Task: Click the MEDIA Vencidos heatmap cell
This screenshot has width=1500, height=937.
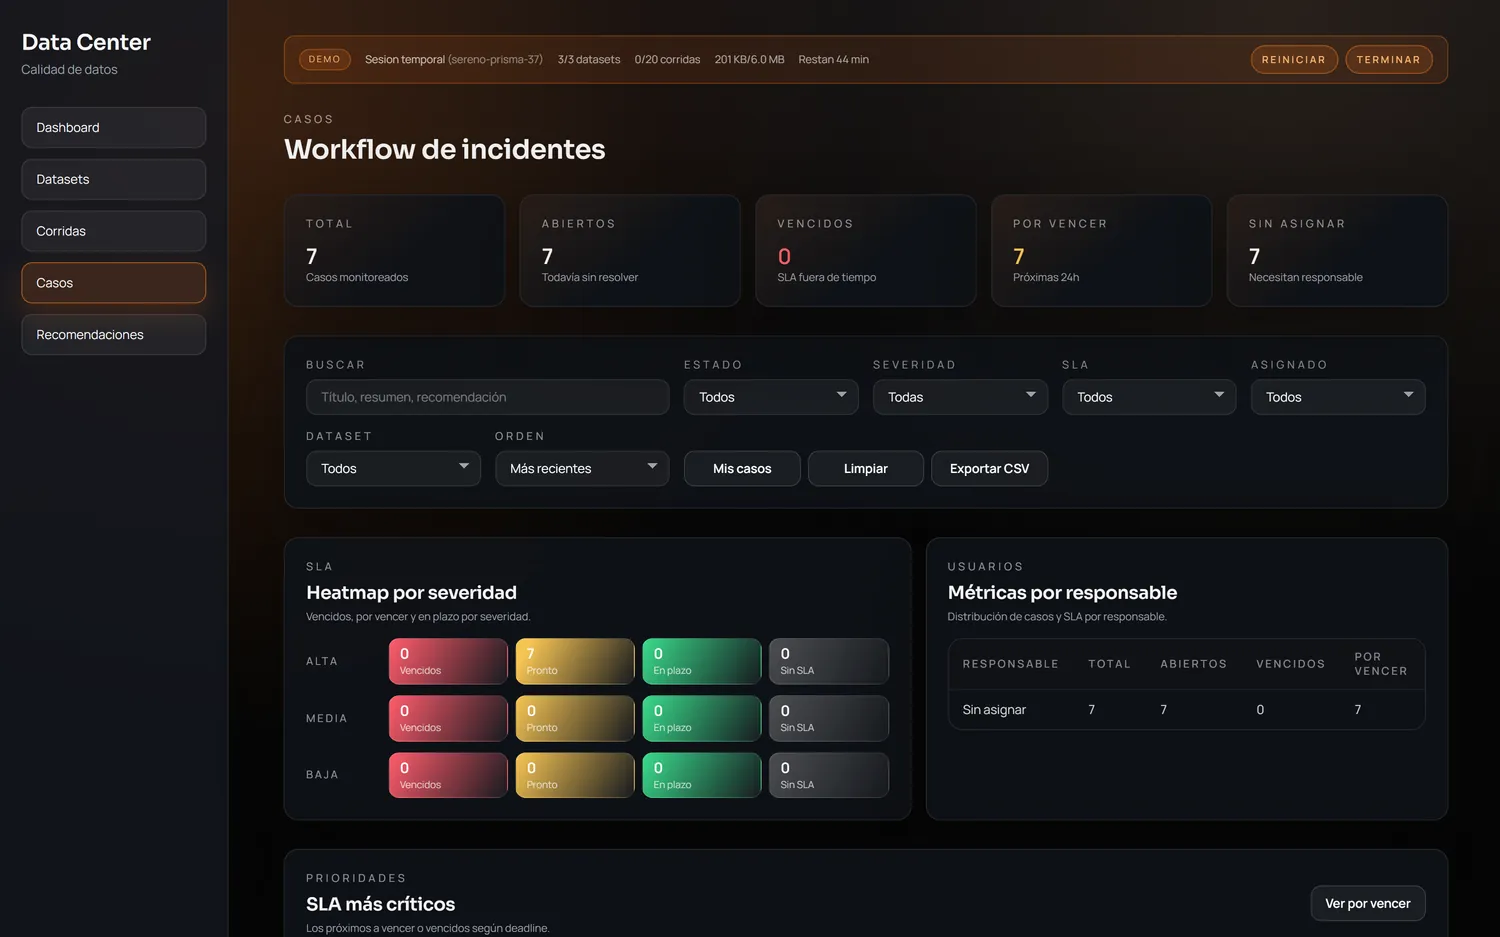Action: click(x=448, y=718)
